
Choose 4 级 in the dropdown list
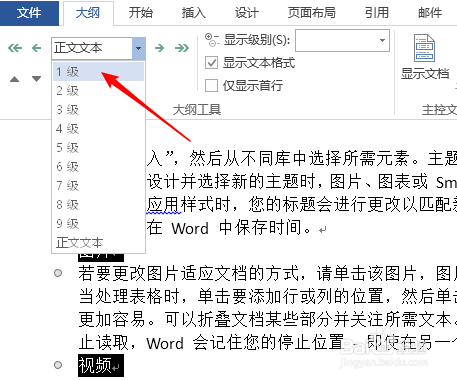click(98, 129)
